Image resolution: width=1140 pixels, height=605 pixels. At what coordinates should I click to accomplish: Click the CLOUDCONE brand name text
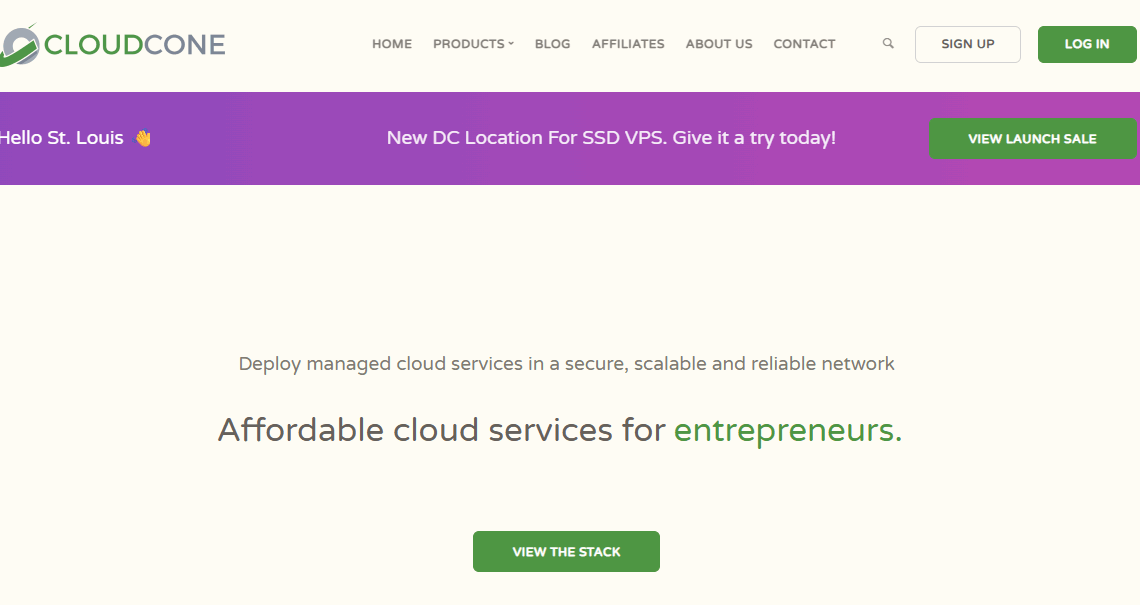pos(135,44)
